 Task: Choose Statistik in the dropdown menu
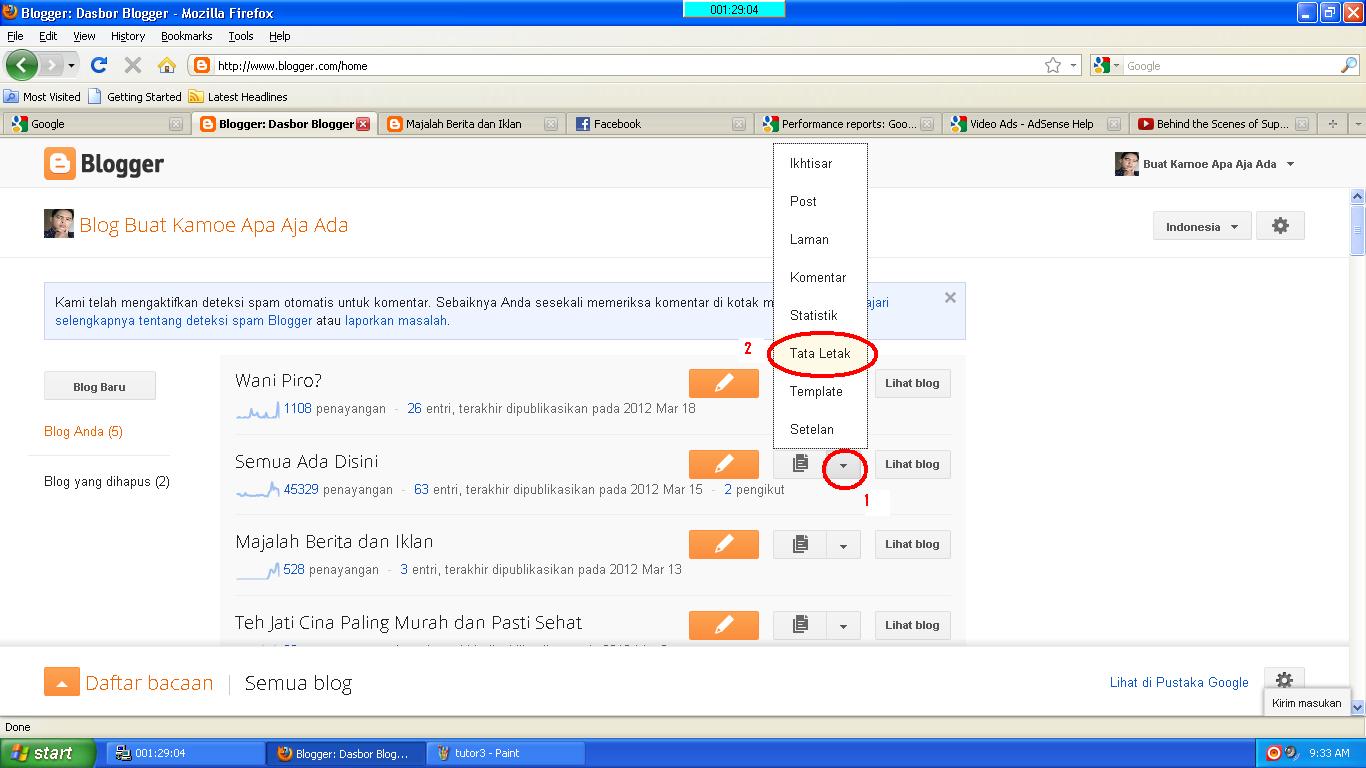pyautogui.click(x=820, y=315)
